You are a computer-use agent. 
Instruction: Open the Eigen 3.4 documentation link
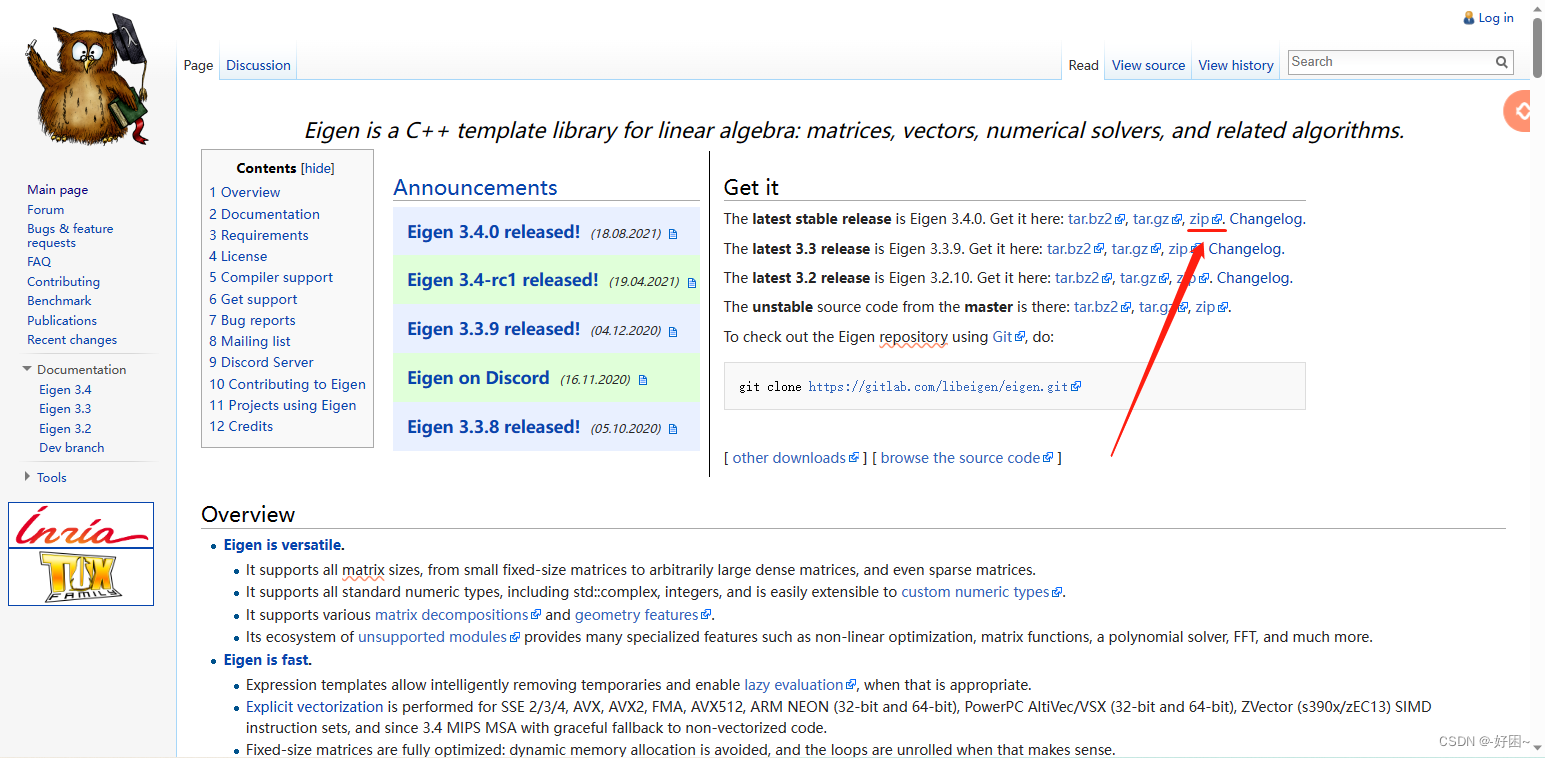tap(65, 390)
